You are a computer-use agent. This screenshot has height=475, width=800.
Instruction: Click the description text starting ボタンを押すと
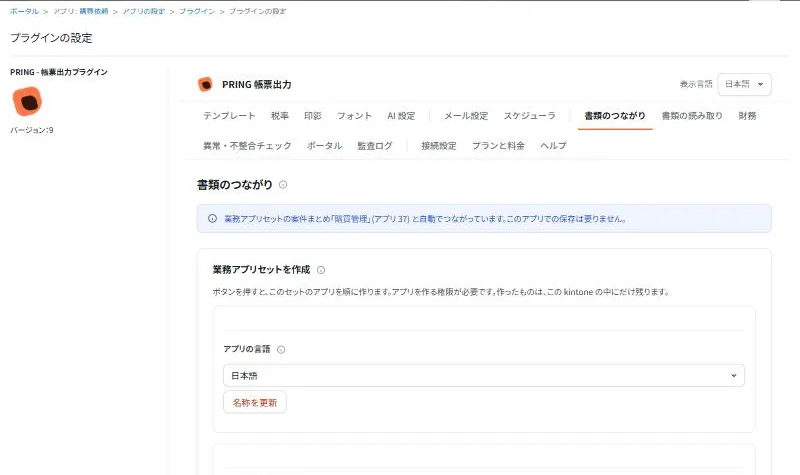point(441,292)
